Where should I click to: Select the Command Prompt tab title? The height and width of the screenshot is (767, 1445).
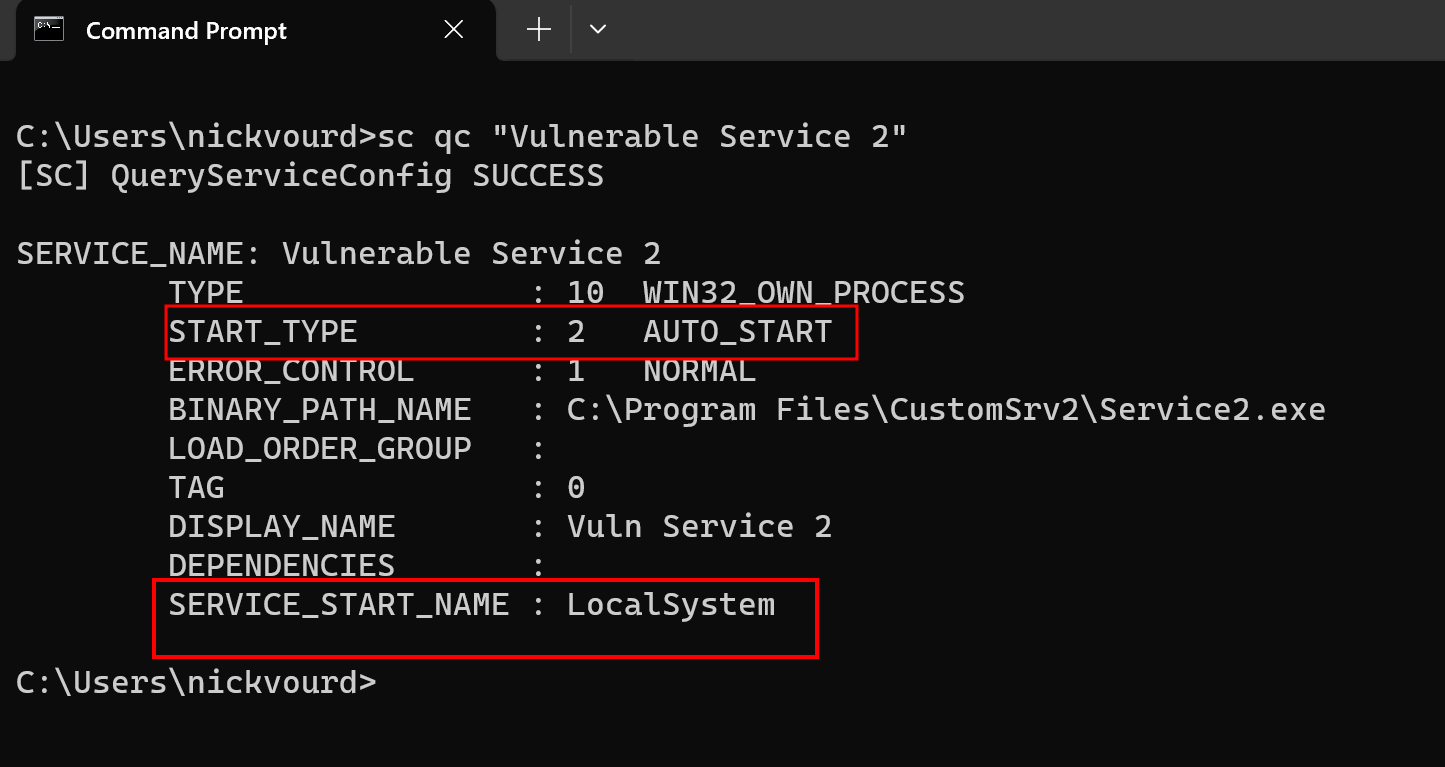pos(186,31)
